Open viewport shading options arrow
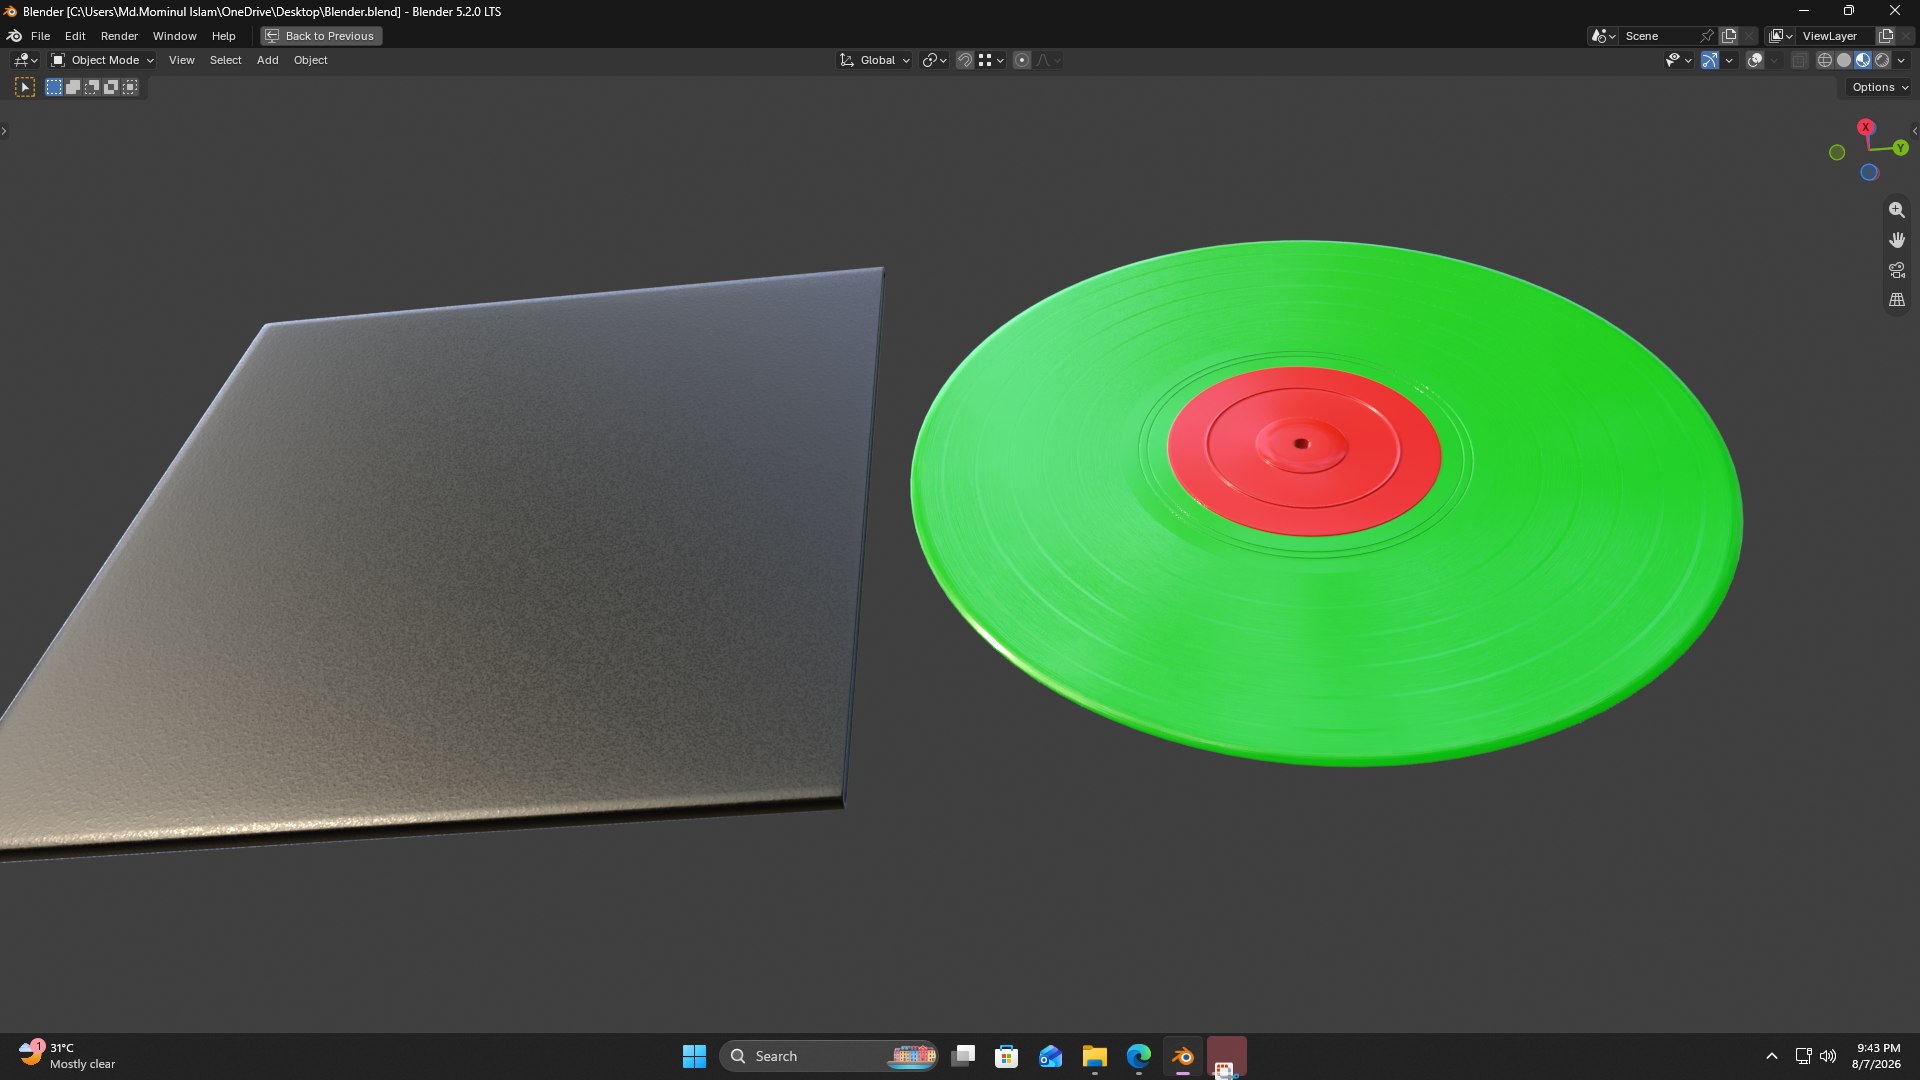1920x1080 pixels. pos(1901,61)
